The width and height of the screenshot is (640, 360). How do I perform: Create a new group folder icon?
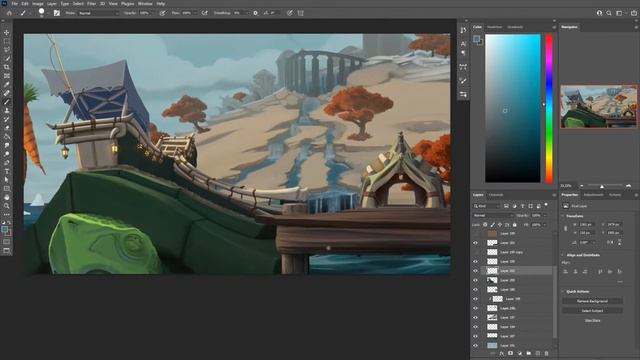[529, 353]
